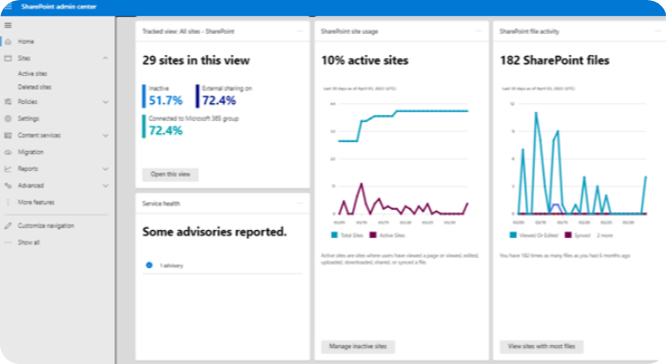Click the 29 sites in this view heading
This screenshot has width=667, height=364.
point(196,60)
